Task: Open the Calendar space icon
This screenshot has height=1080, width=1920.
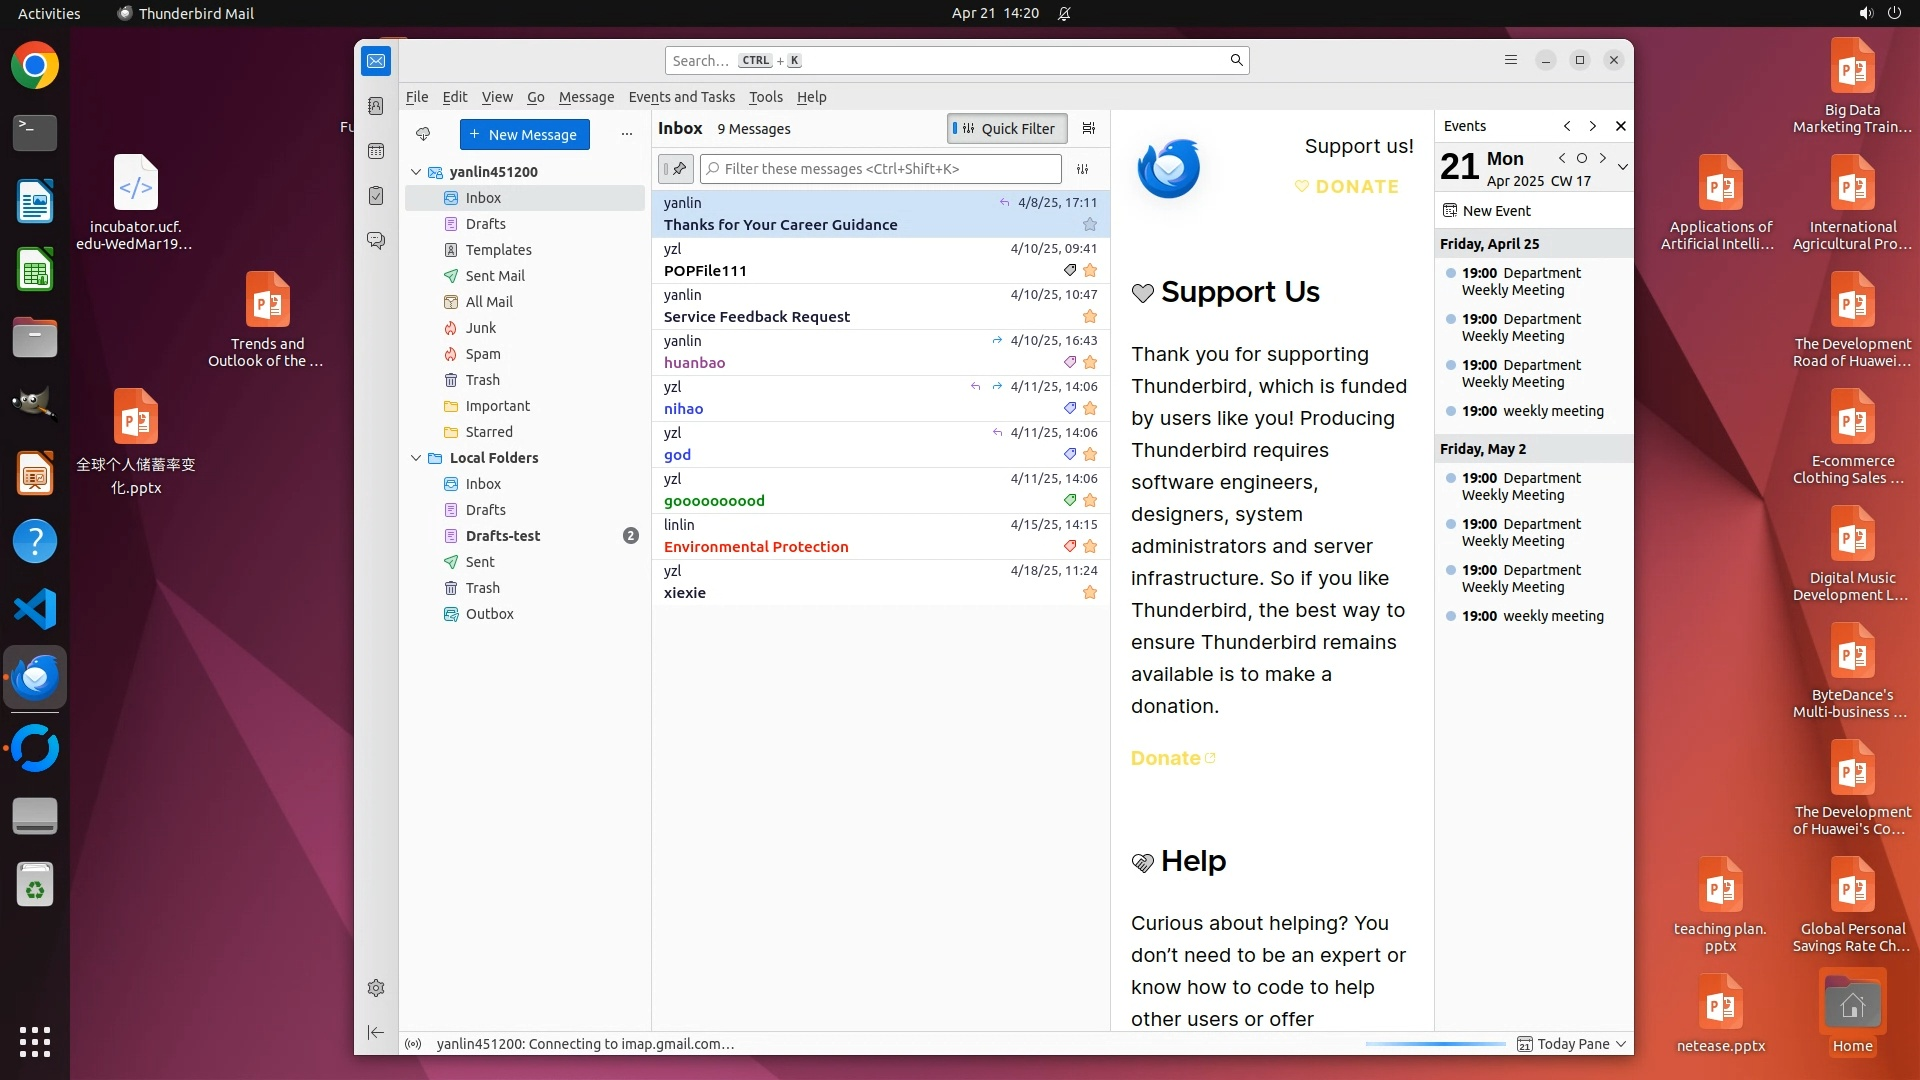Action: pos(376,151)
